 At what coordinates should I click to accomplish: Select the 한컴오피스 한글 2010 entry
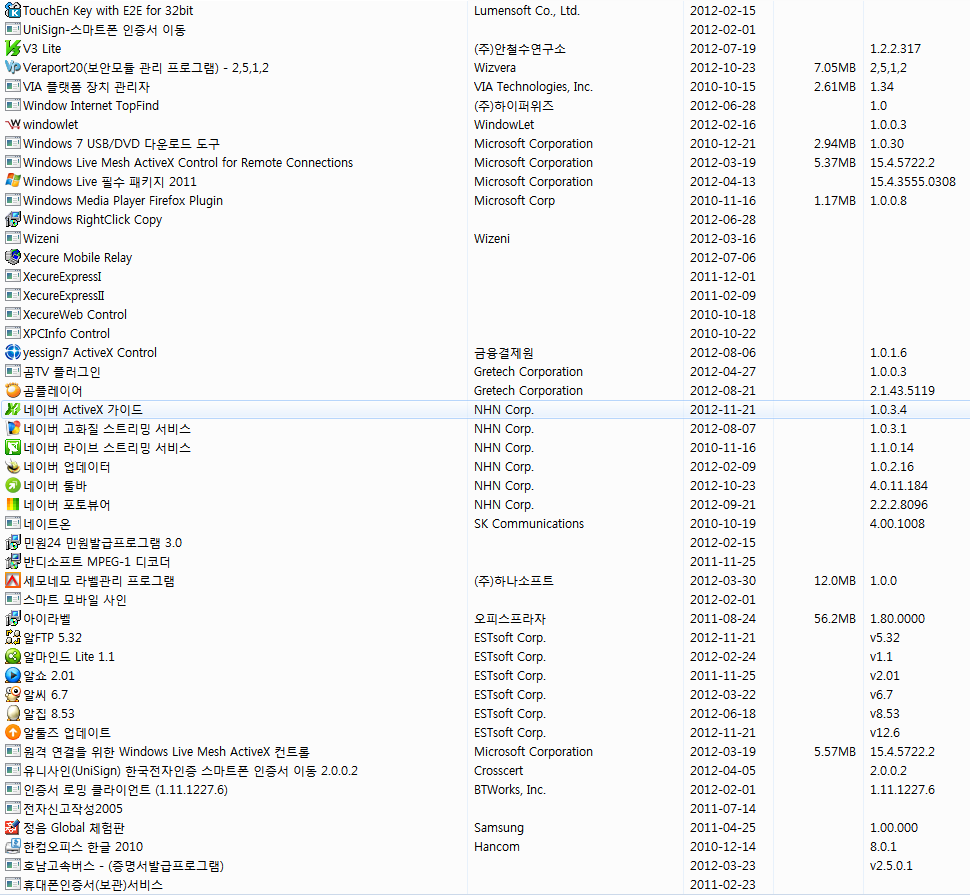(x=83, y=846)
